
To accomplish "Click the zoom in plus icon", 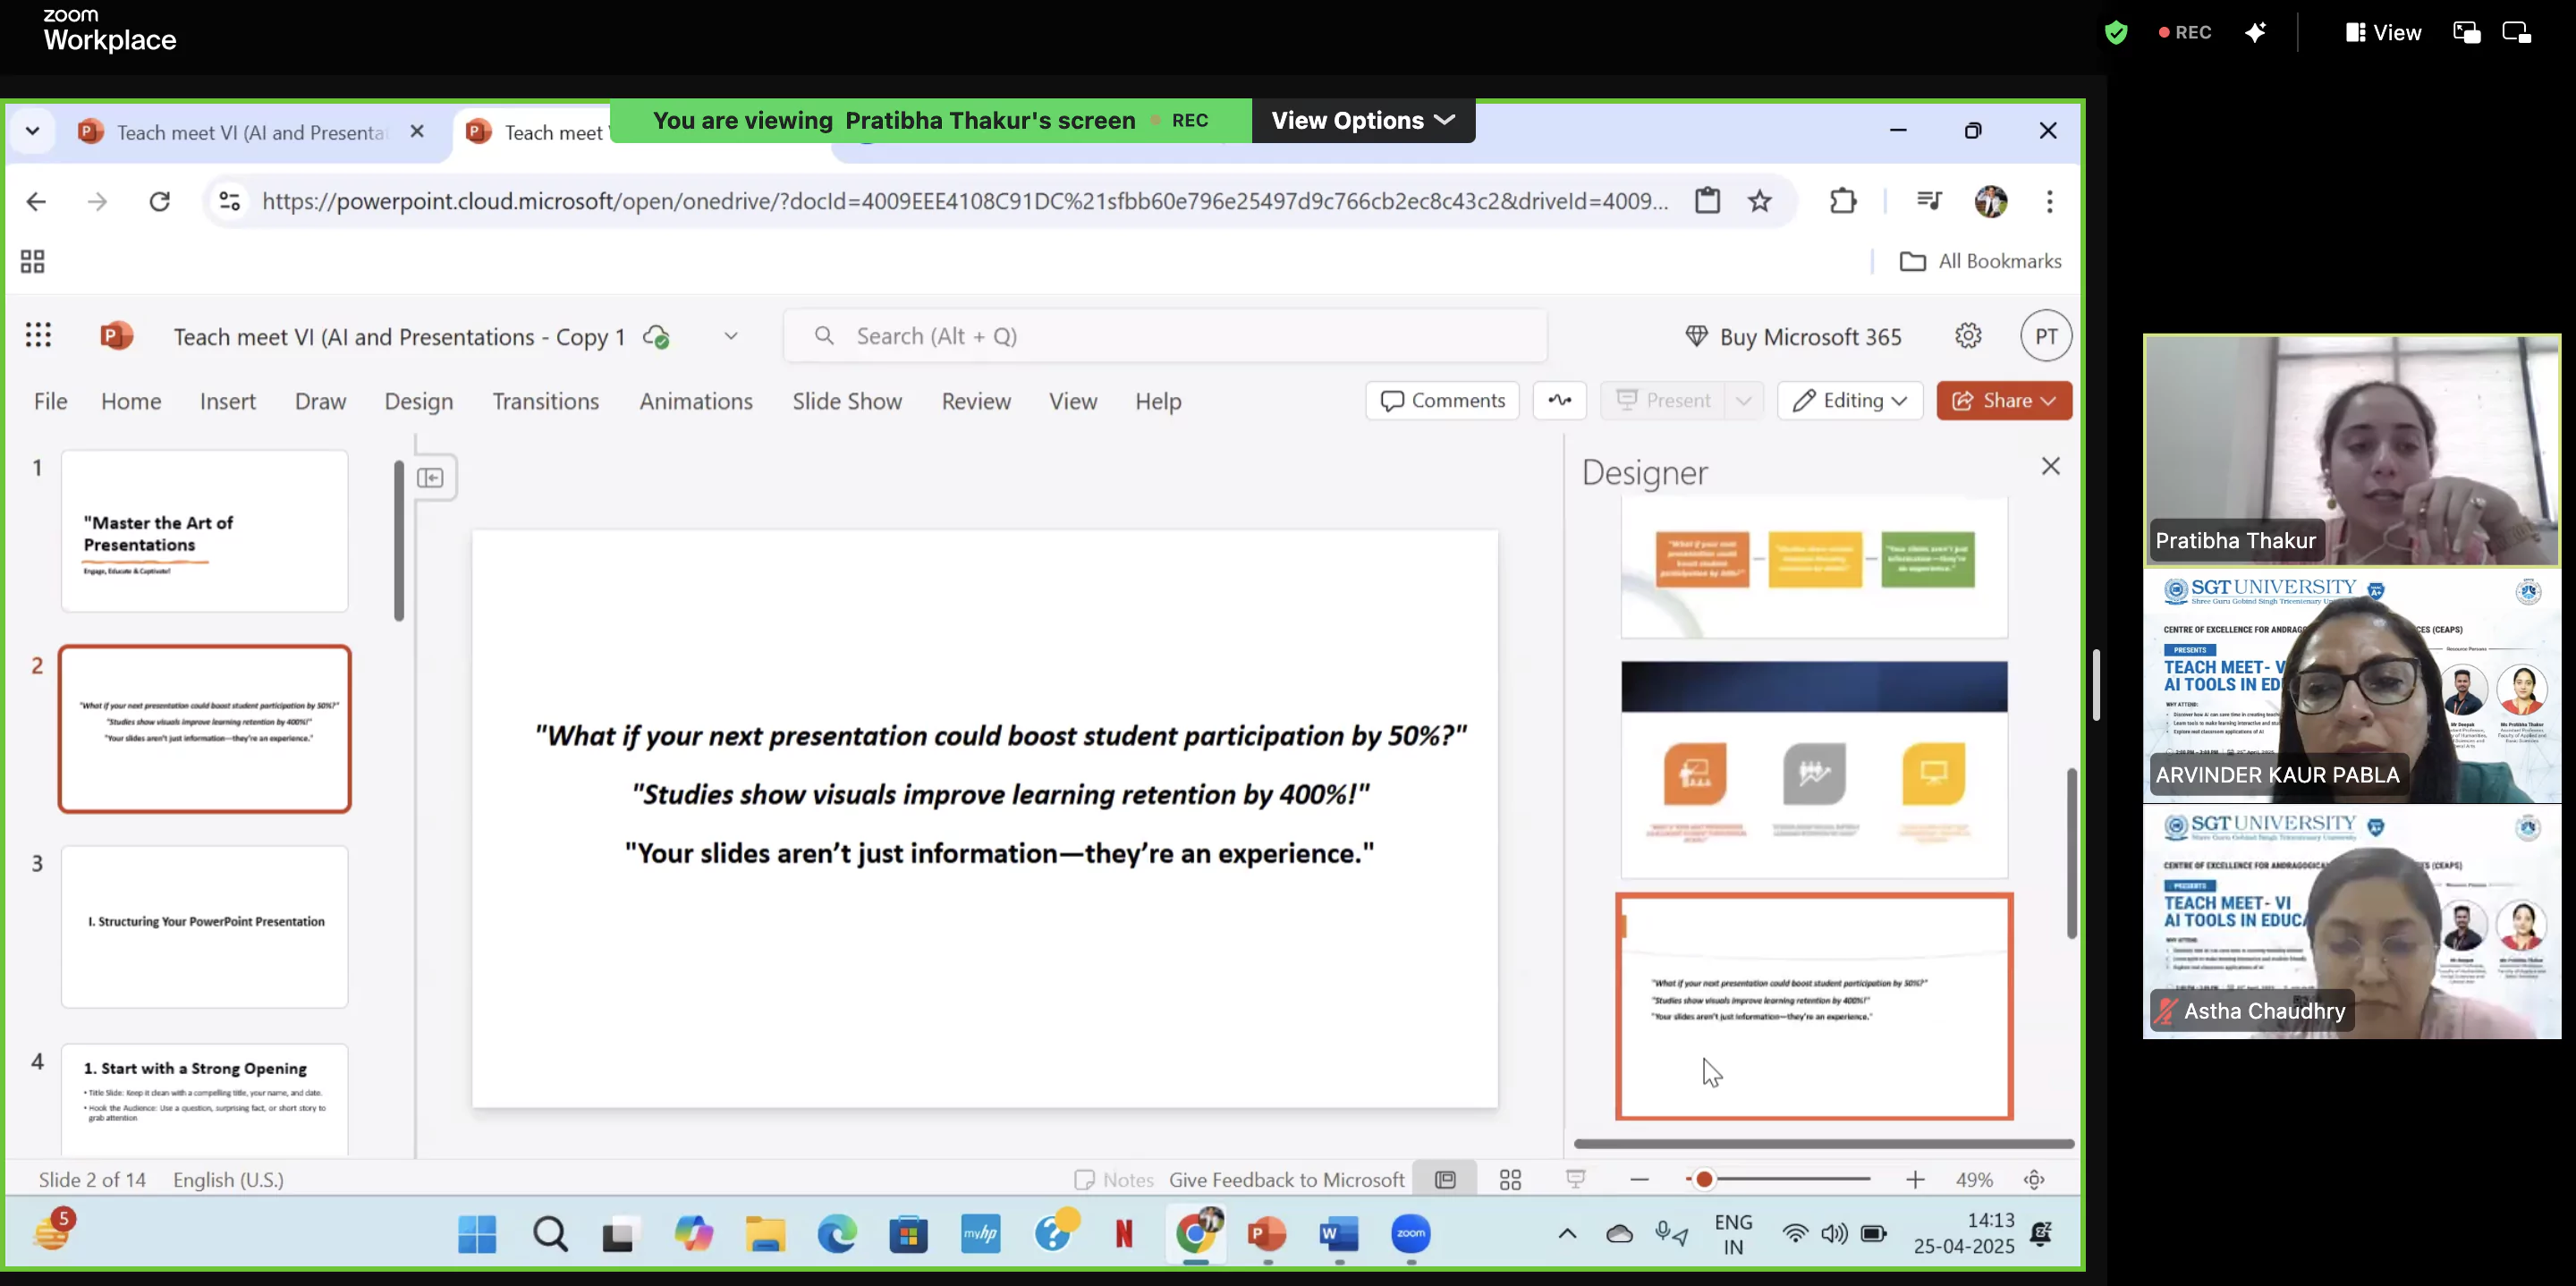I will tap(1914, 1180).
